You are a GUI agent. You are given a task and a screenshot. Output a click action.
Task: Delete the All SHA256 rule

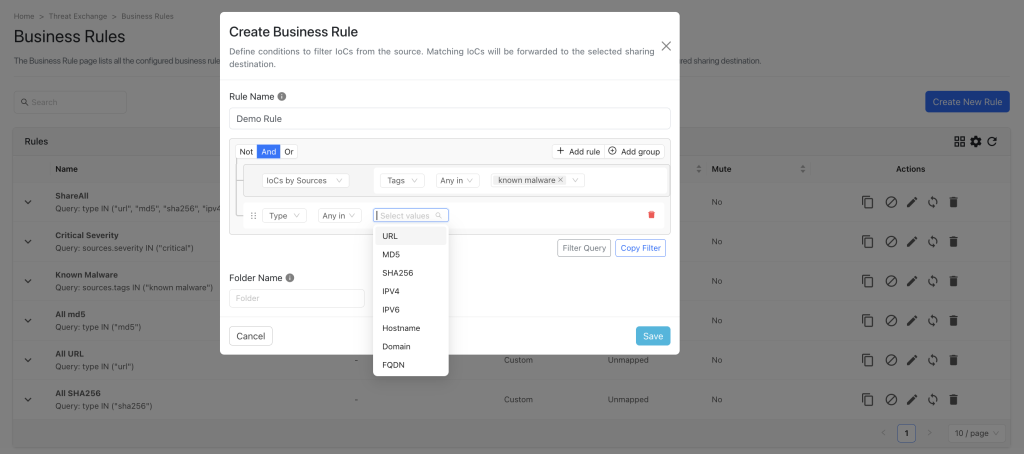tap(953, 400)
